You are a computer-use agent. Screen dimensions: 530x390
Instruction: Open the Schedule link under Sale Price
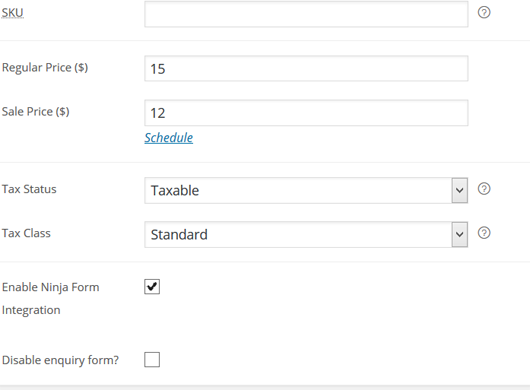169,138
